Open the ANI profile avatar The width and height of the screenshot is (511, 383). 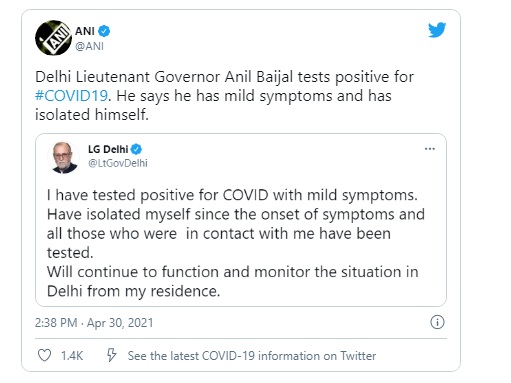click(53, 38)
